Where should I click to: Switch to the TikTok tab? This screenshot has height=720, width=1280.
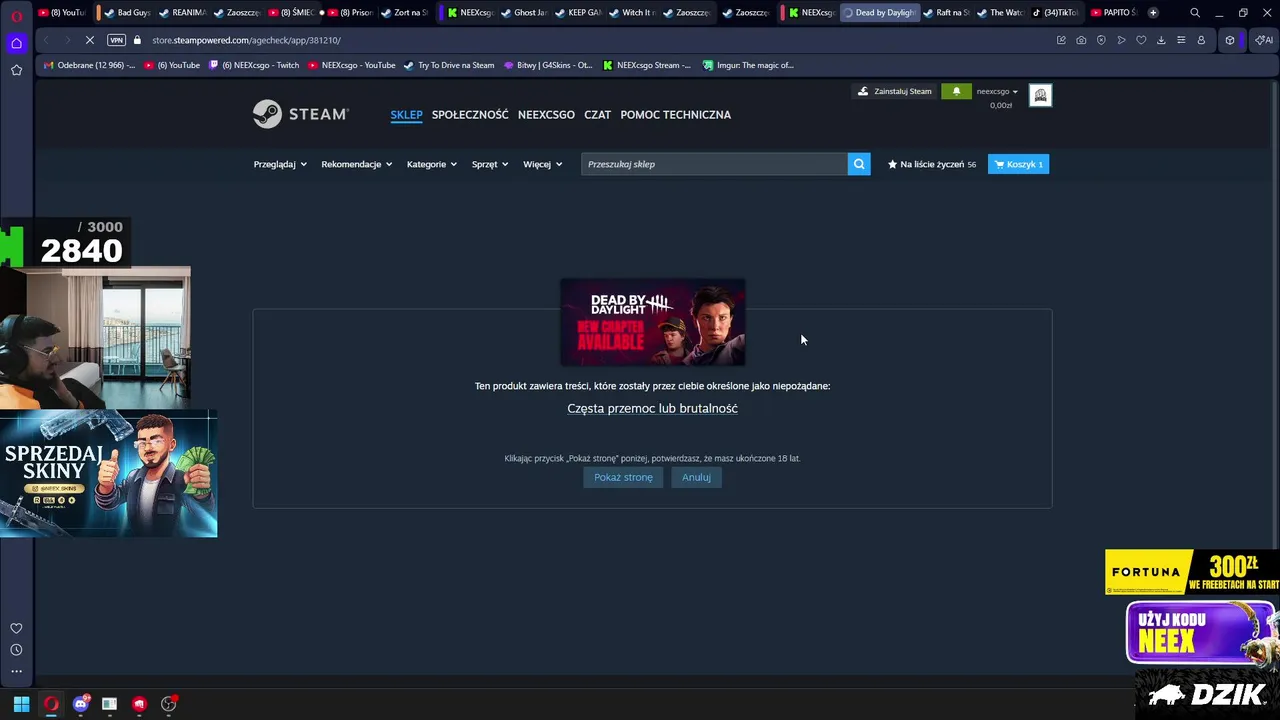click(1054, 13)
